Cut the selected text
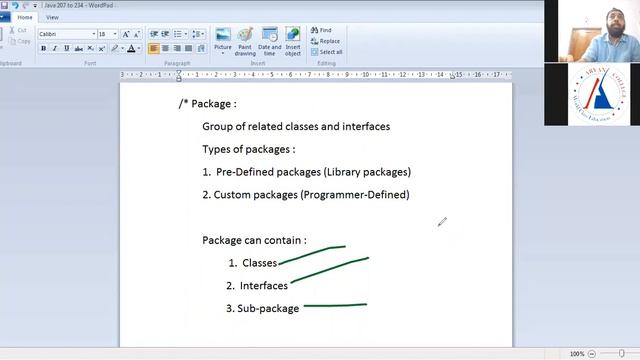The height and width of the screenshot is (360, 640). click(18, 30)
